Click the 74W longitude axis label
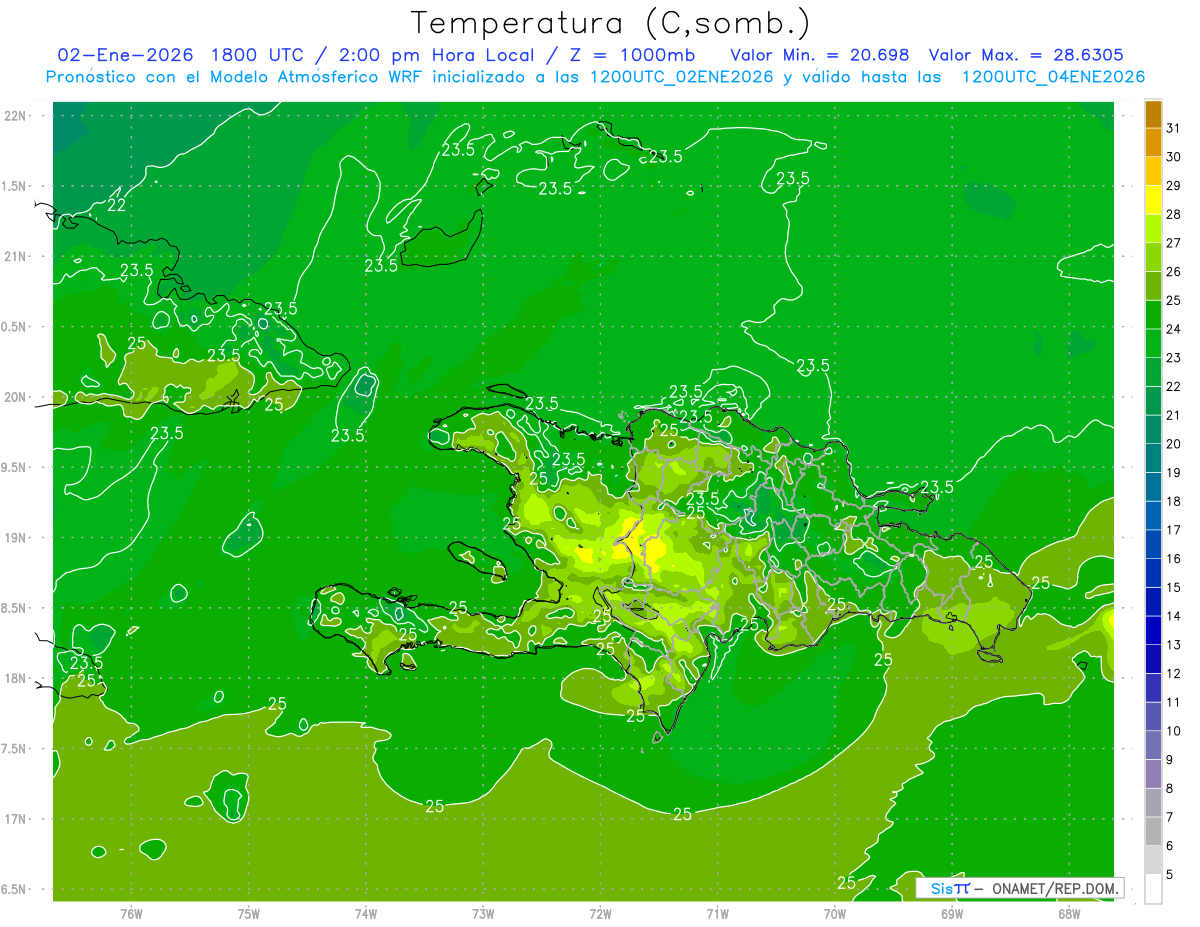The image size is (1200, 927). coord(366,914)
